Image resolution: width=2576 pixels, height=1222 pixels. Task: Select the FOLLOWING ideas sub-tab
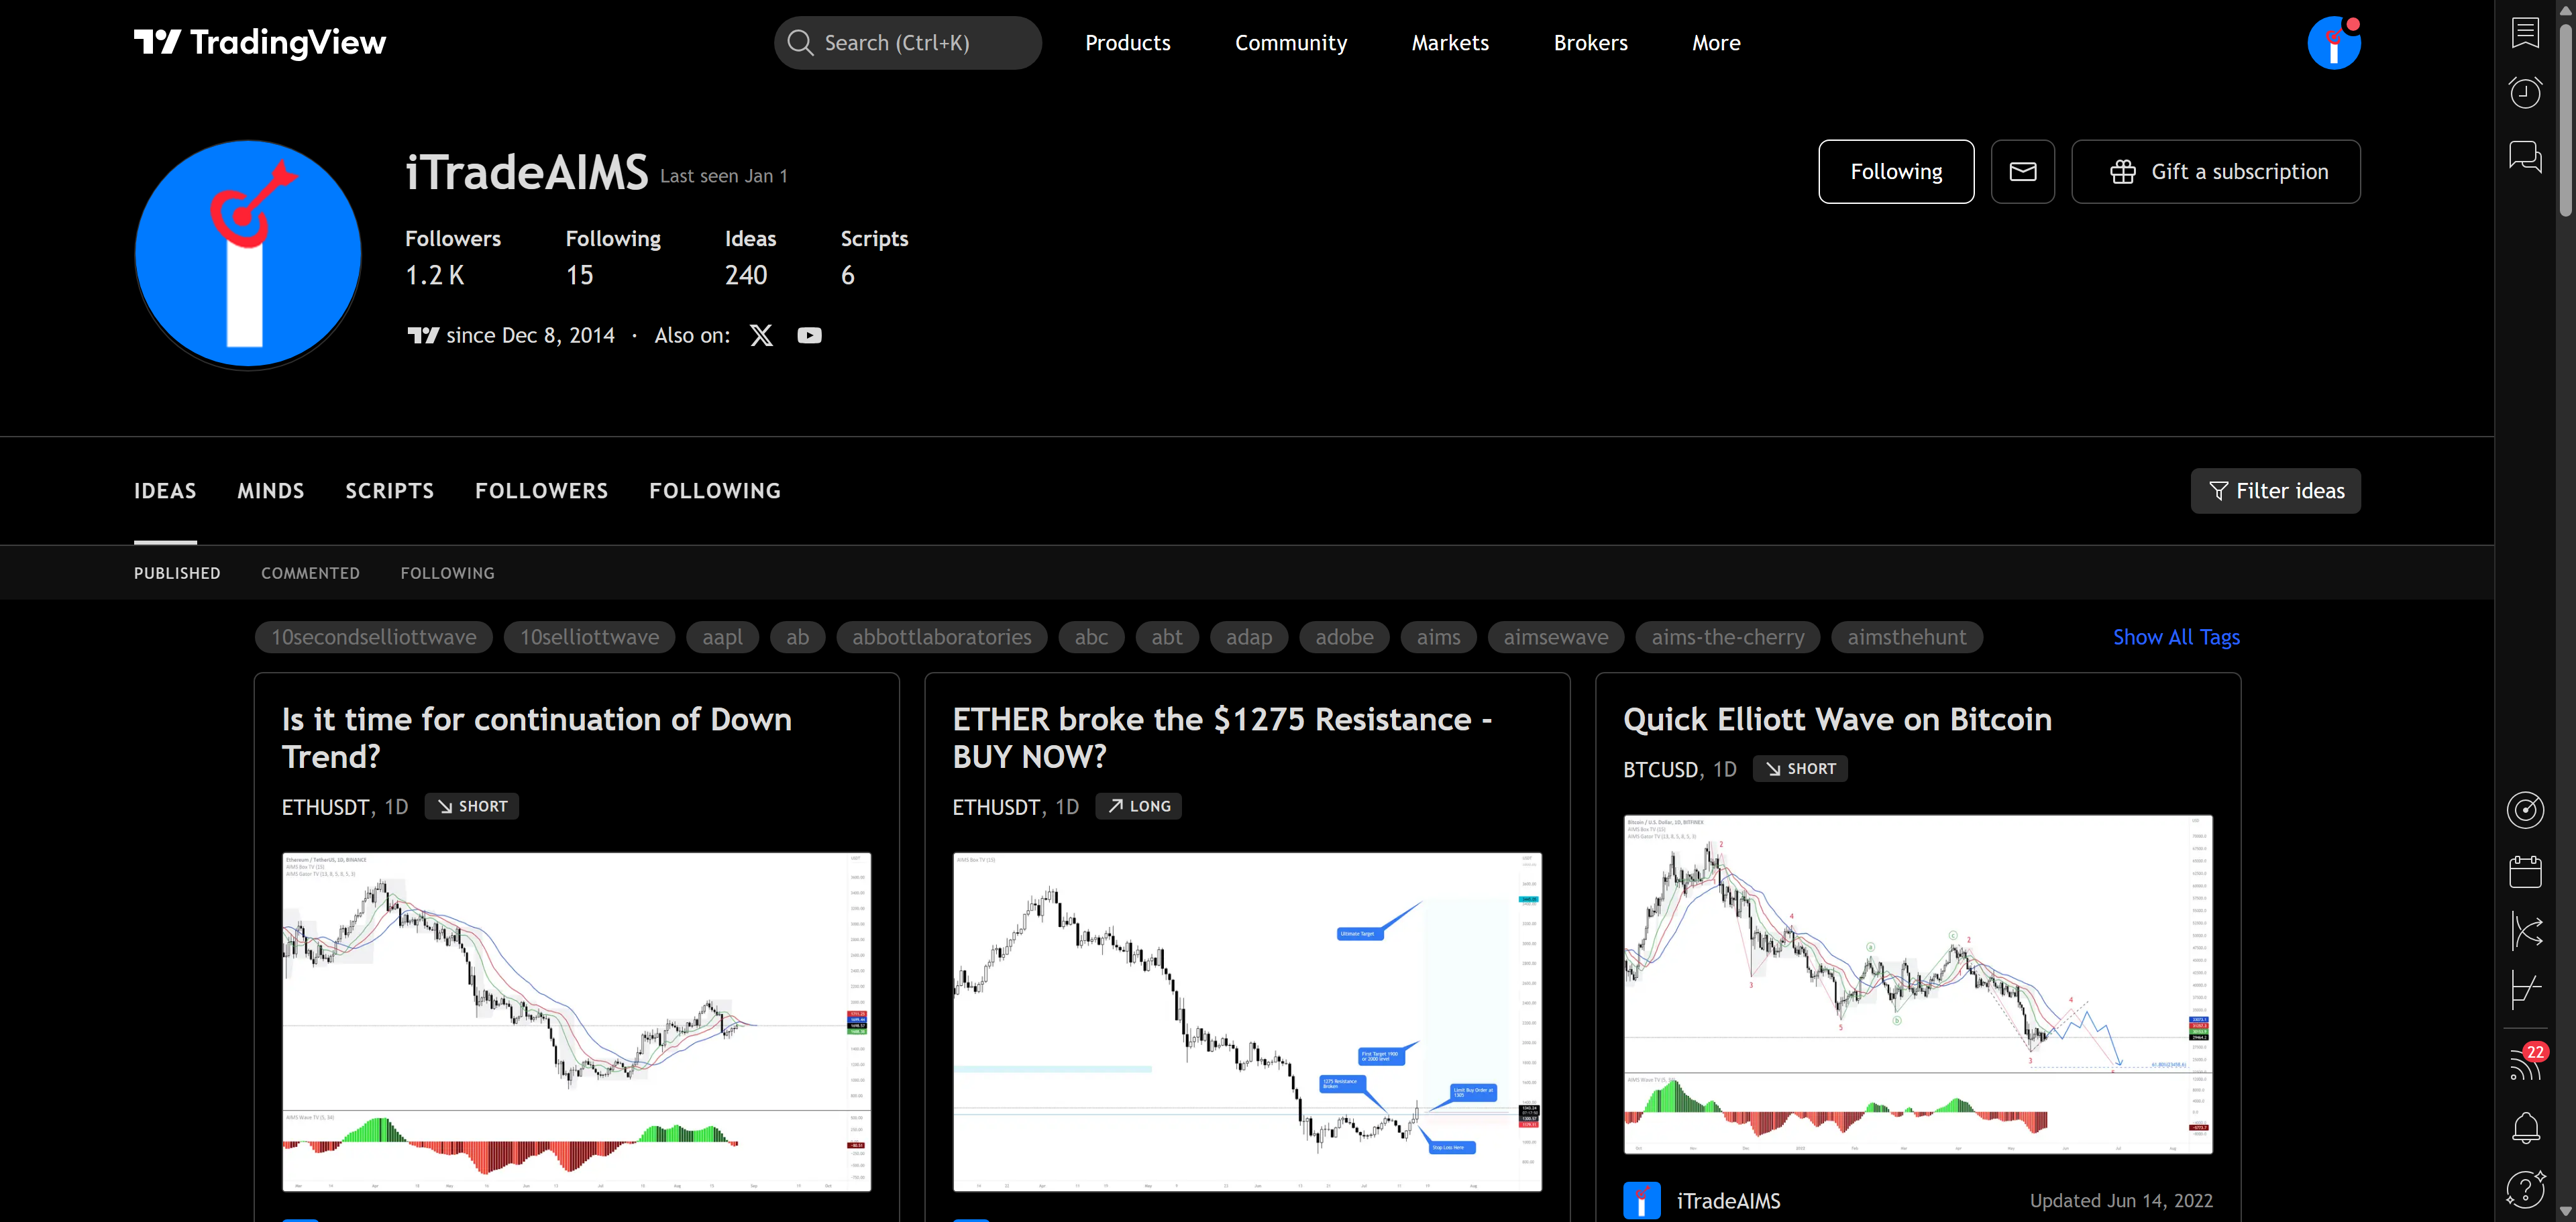pyautogui.click(x=447, y=573)
